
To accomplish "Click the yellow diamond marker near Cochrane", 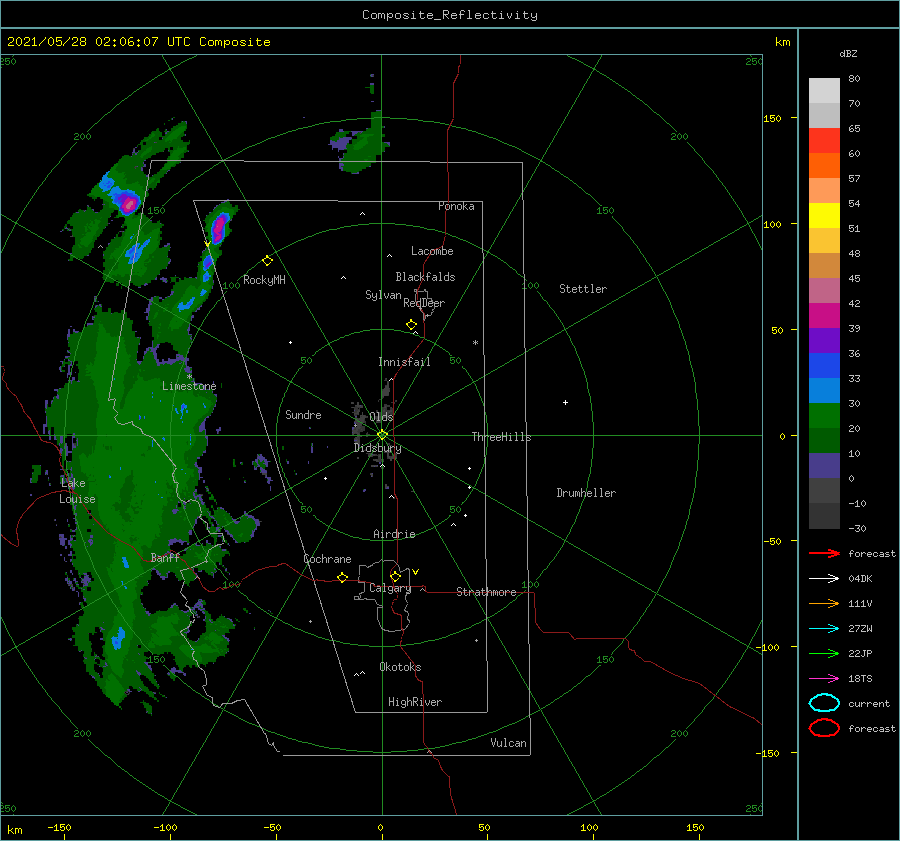I will [x=342, y=577].
